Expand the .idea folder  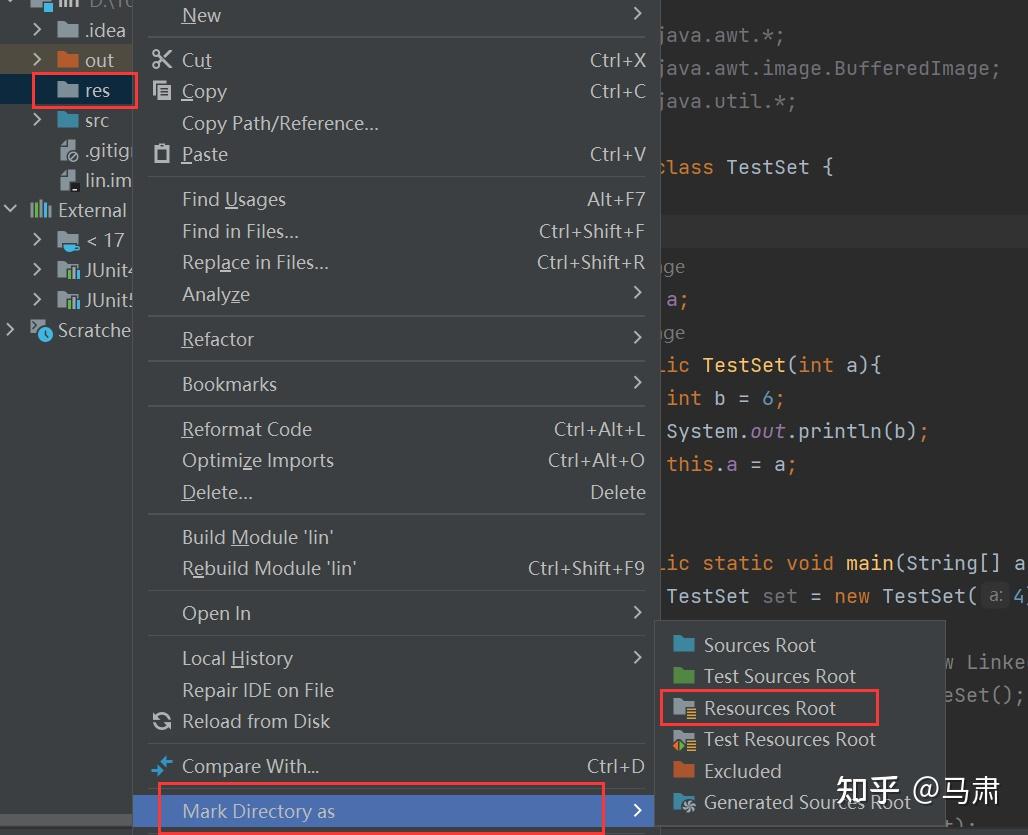(x=37, y=29)
